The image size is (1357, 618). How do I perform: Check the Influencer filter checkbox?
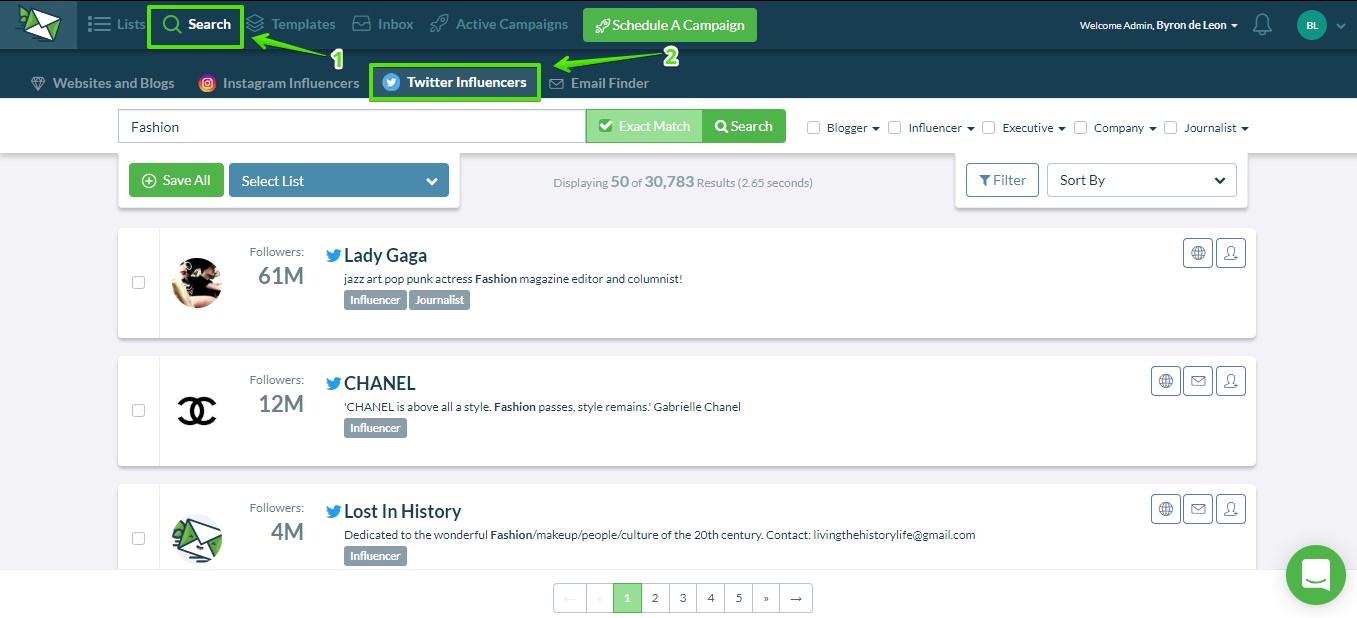point(895,128)
